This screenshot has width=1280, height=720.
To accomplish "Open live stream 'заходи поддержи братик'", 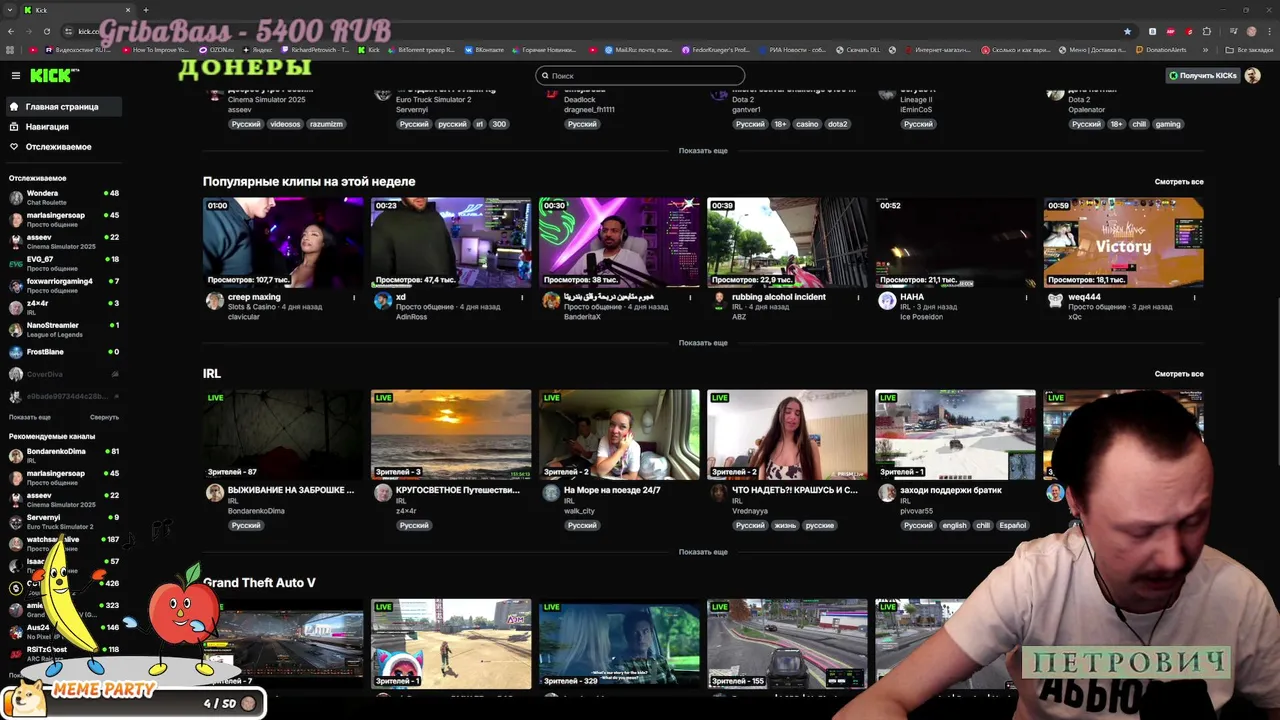I will (955, 435).
